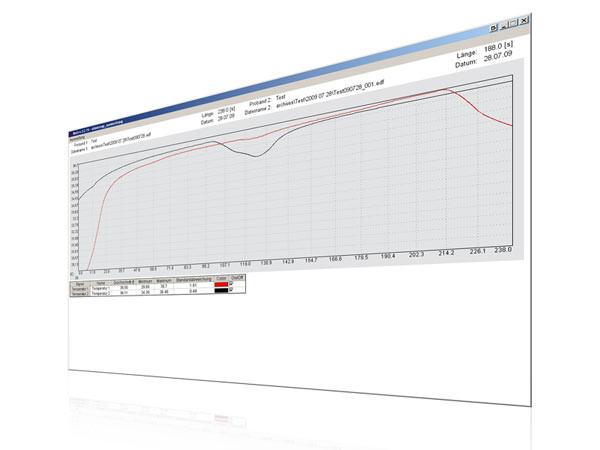Click the 226.1 x-axis label
The image size is (600, 450).
click(478, 251)
